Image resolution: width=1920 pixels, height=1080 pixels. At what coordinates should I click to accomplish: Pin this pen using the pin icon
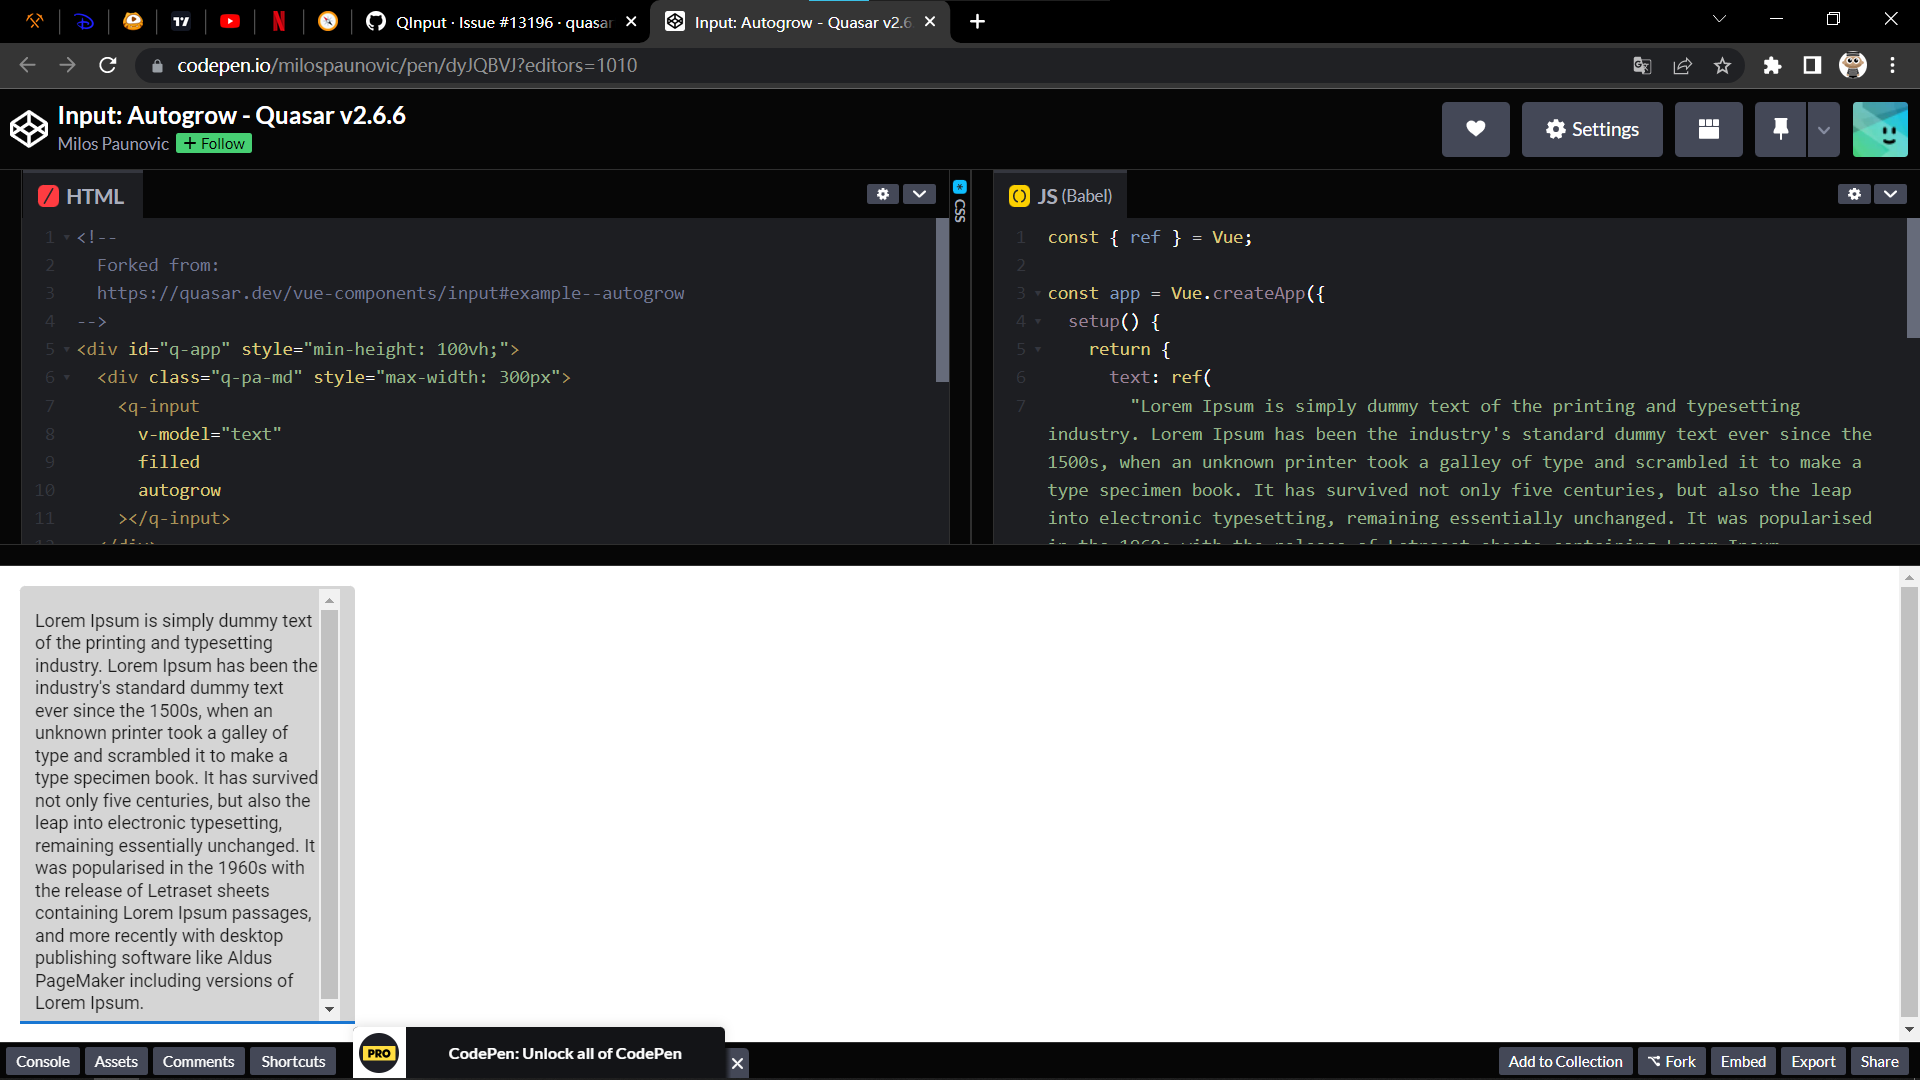coord(1780,129)
